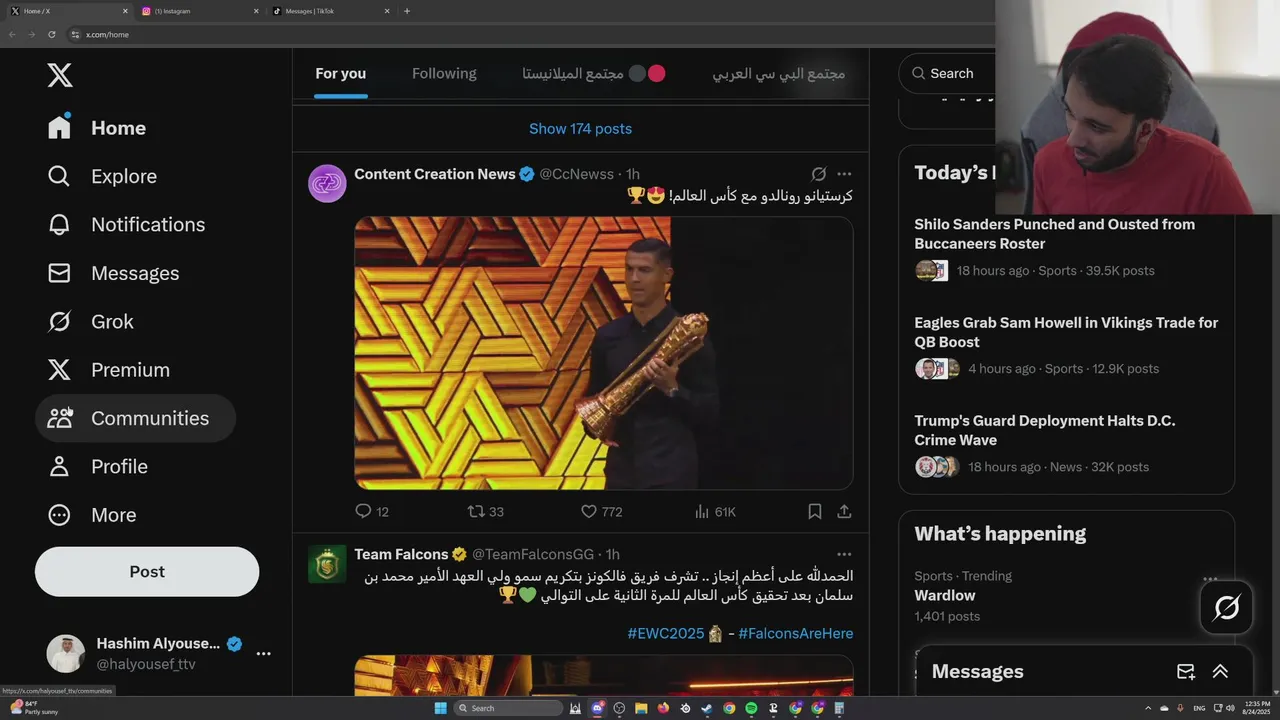The width and height of the screenshot is (1280, 720).
Task: Go back in the browser
Action: pyautogui.click(x=12, y=34)
